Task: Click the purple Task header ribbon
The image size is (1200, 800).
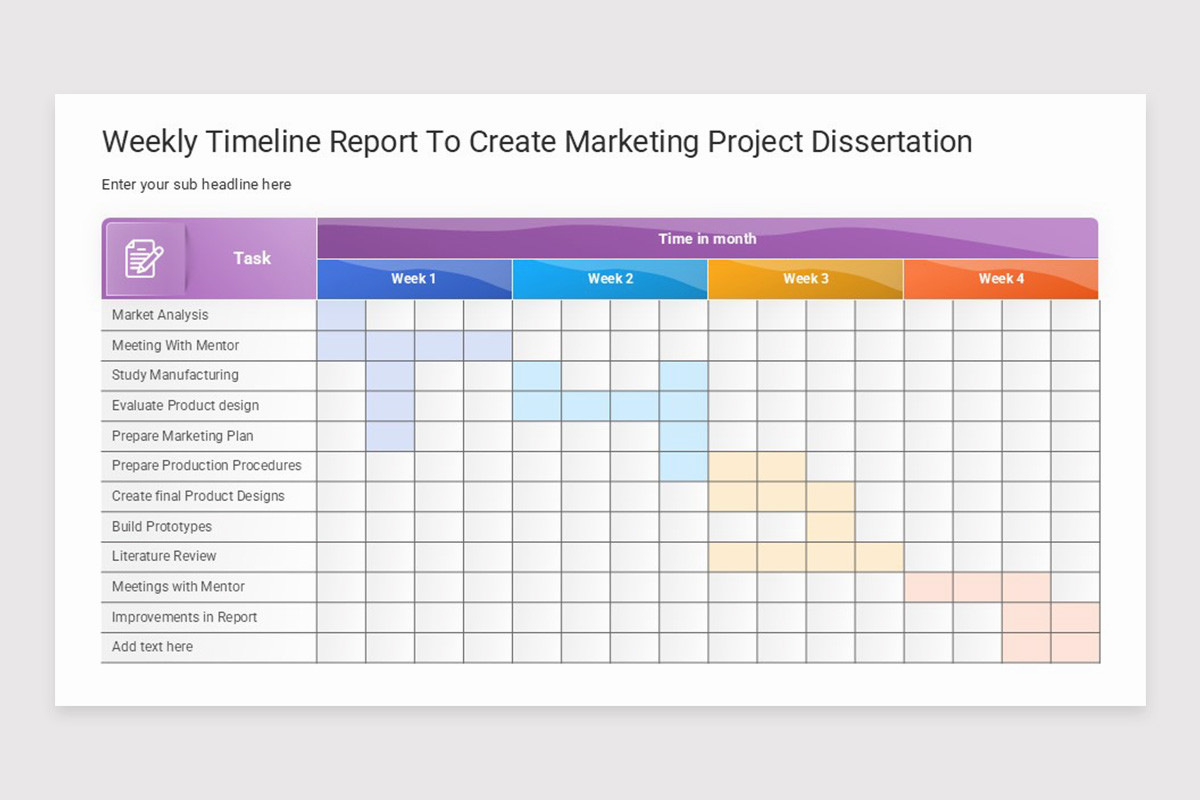Action: [251, 258]
